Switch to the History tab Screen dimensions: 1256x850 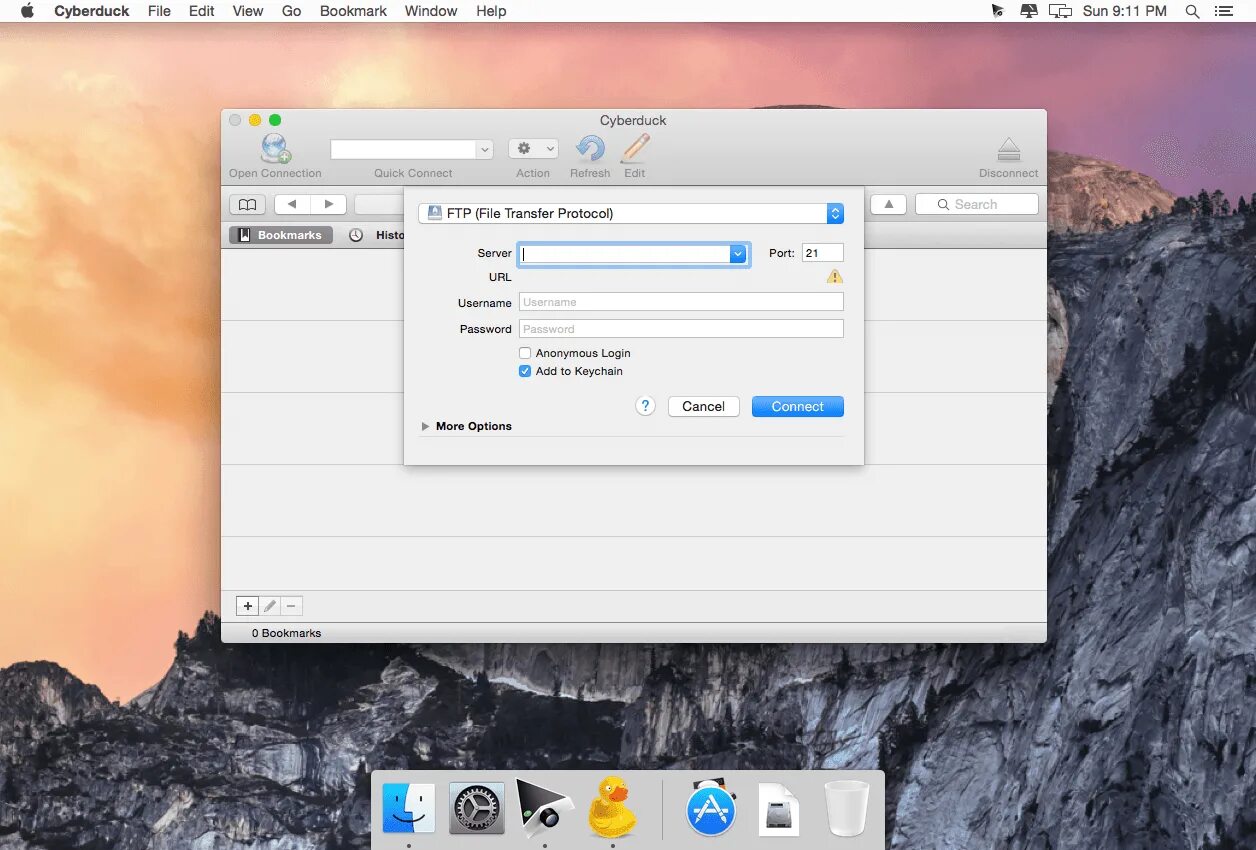(375, 235)
